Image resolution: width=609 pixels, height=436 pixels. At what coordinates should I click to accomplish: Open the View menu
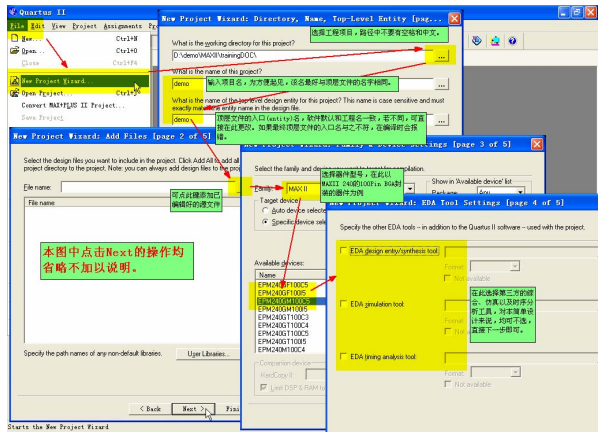58,26
